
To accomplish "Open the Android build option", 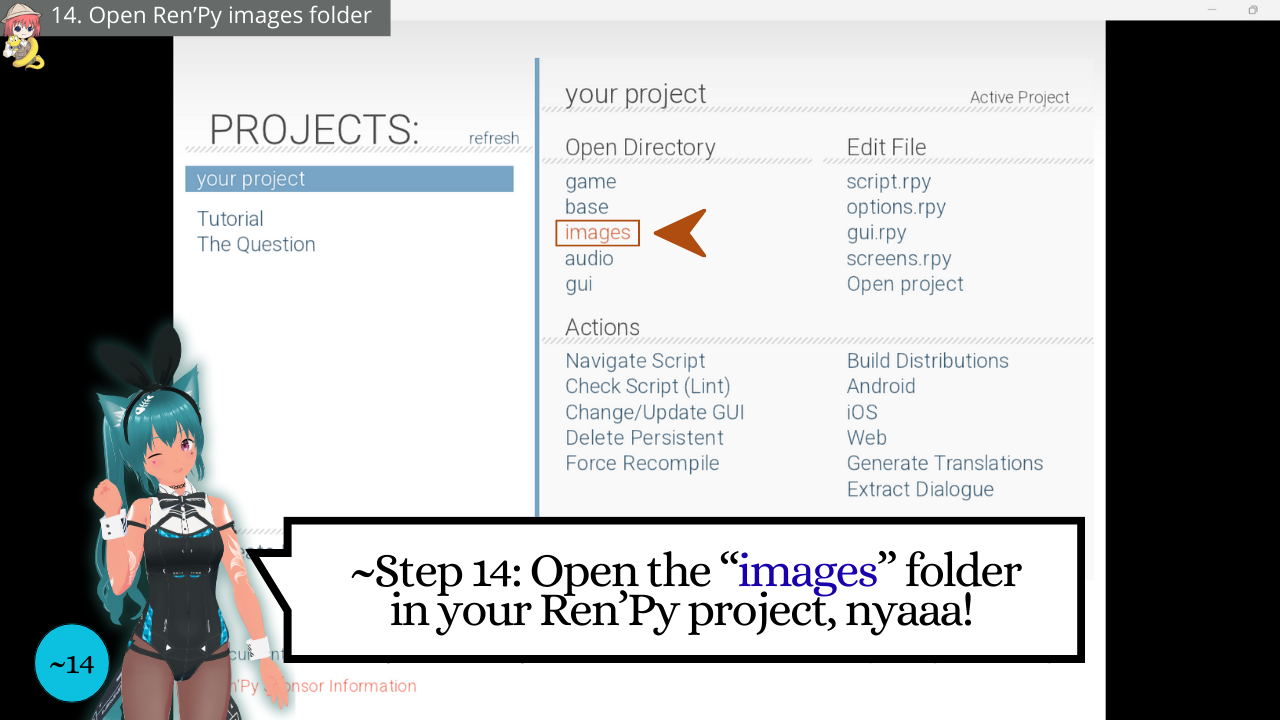I will tap(881, 386).
